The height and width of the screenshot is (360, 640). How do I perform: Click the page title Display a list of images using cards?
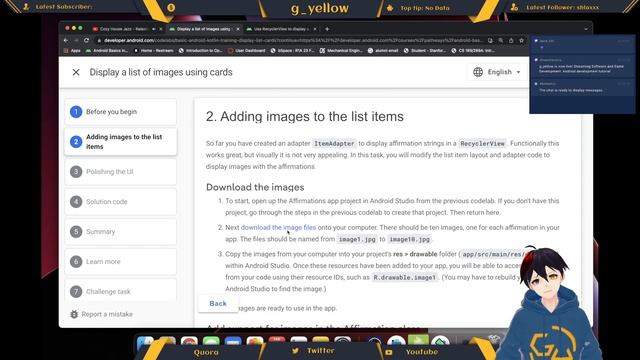pos(161,72)
